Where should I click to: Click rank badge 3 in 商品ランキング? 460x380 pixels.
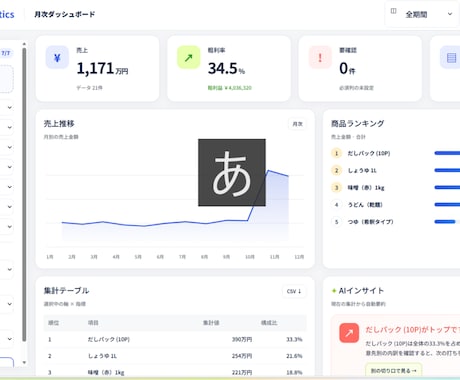[336, 188]
